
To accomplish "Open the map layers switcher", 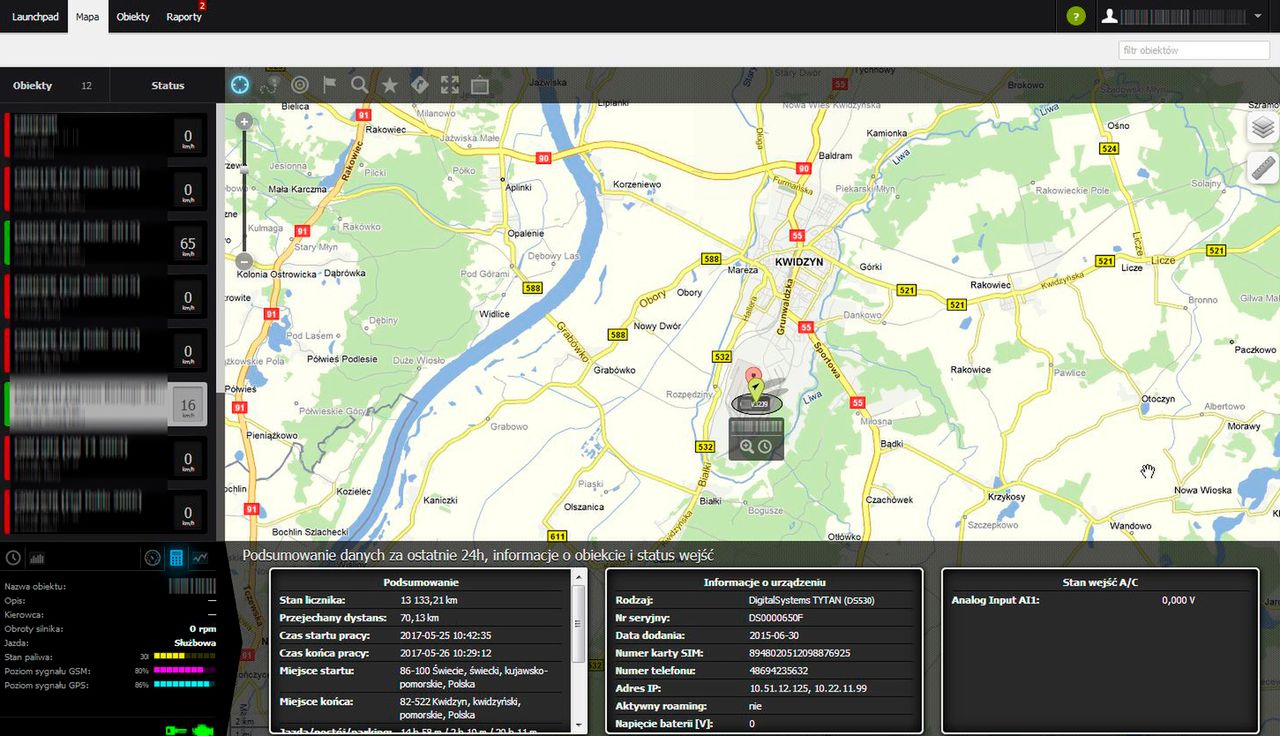I will tap(1263, 127).
